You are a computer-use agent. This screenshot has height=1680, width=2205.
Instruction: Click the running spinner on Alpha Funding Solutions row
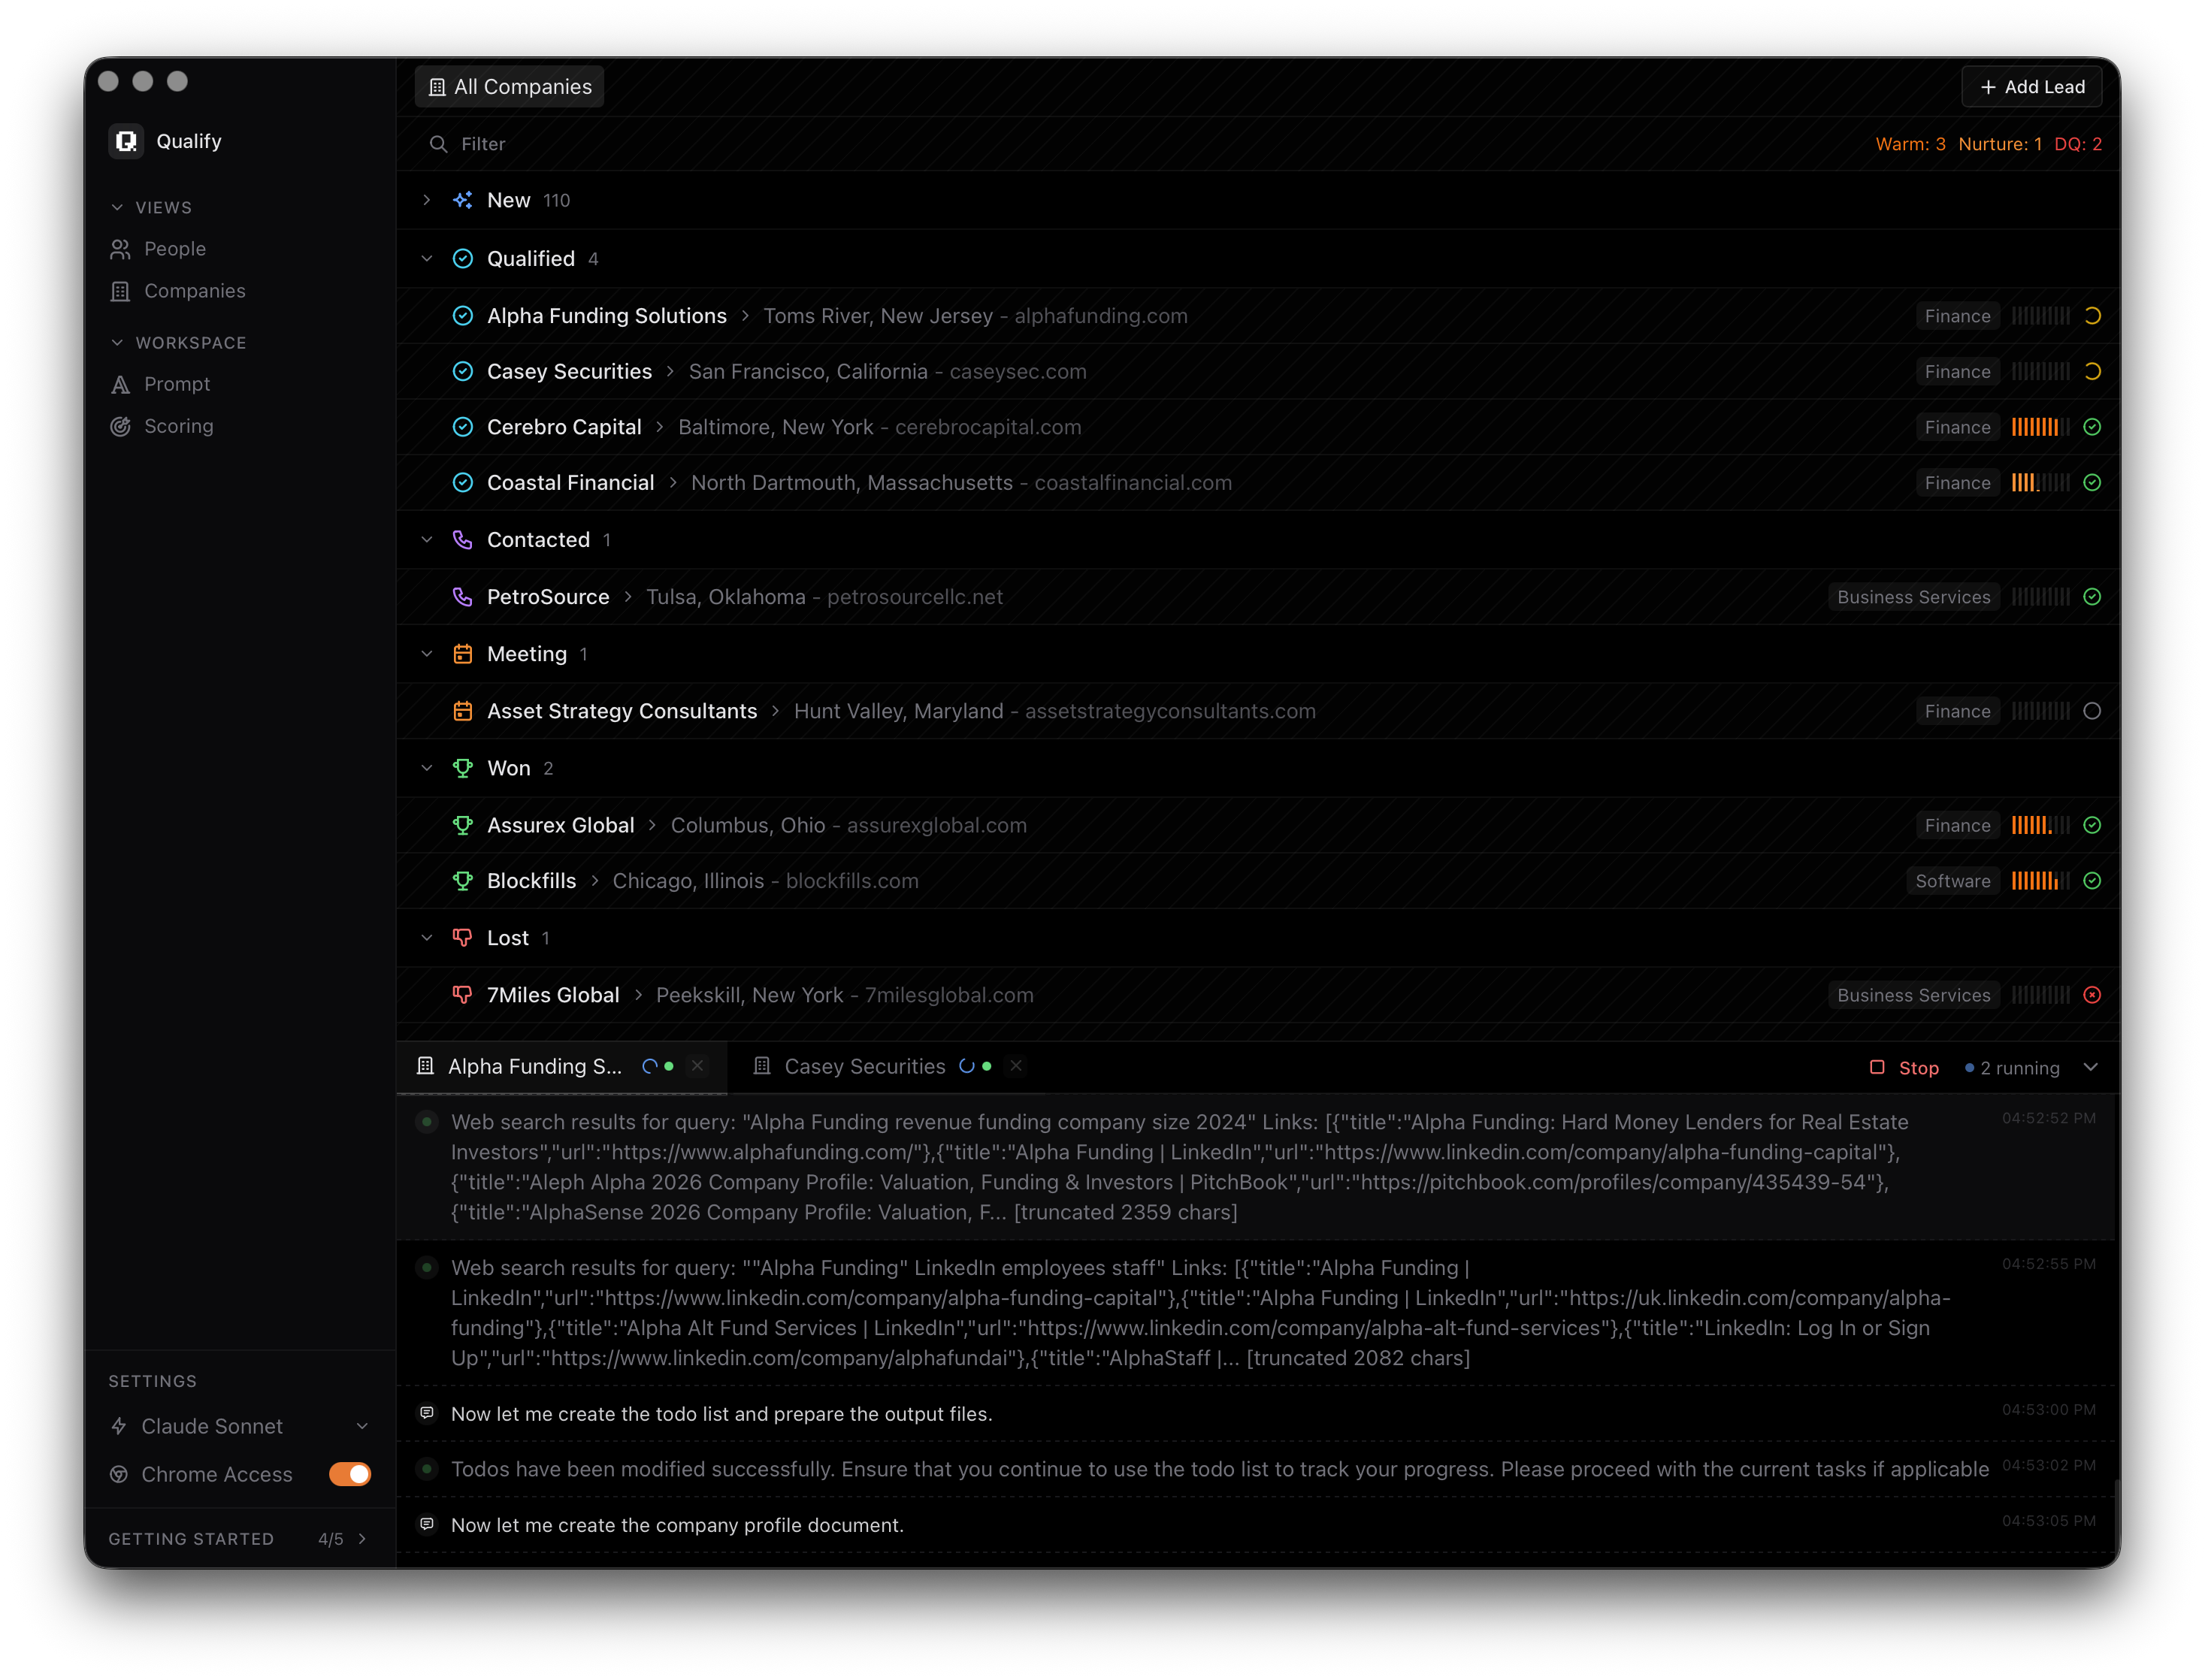[x=2092, y=316]
